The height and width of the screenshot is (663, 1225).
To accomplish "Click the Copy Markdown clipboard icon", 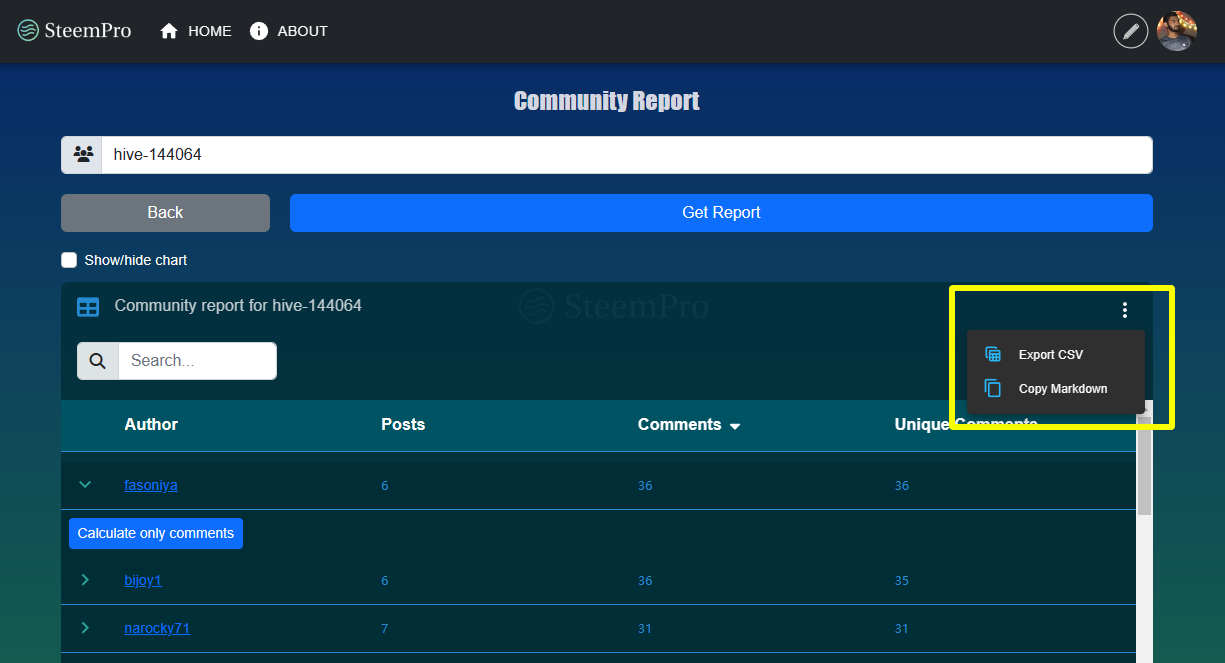I will coord(993,389).
